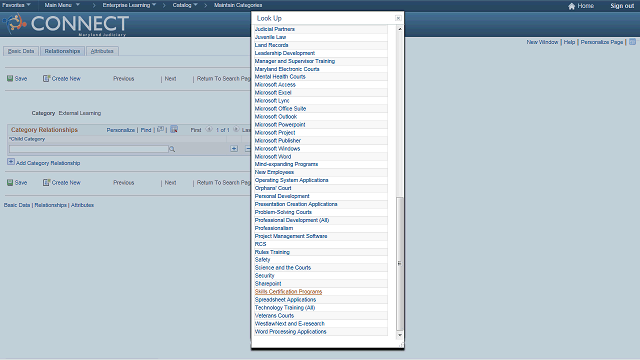This screenshot has height=360, width=640.
Task: Click the top Previous button
Action: tap(124, 78)
